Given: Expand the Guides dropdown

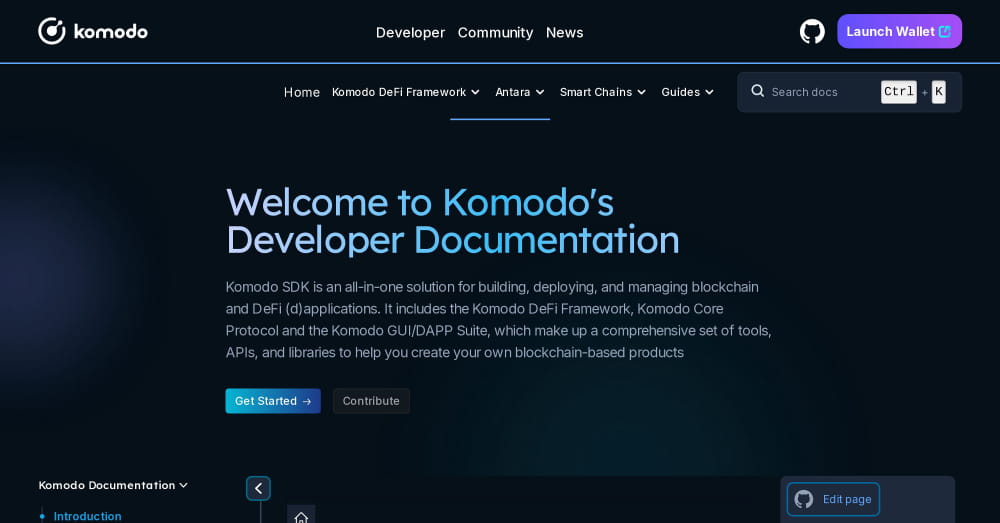Looking at the screenshot, I should click(x=688, y=92).
